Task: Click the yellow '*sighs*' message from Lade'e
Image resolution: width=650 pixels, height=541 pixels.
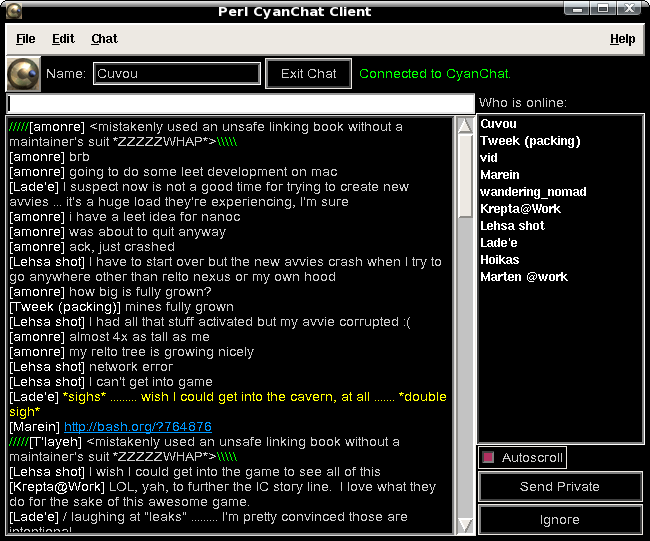Action: click(228, 404)
